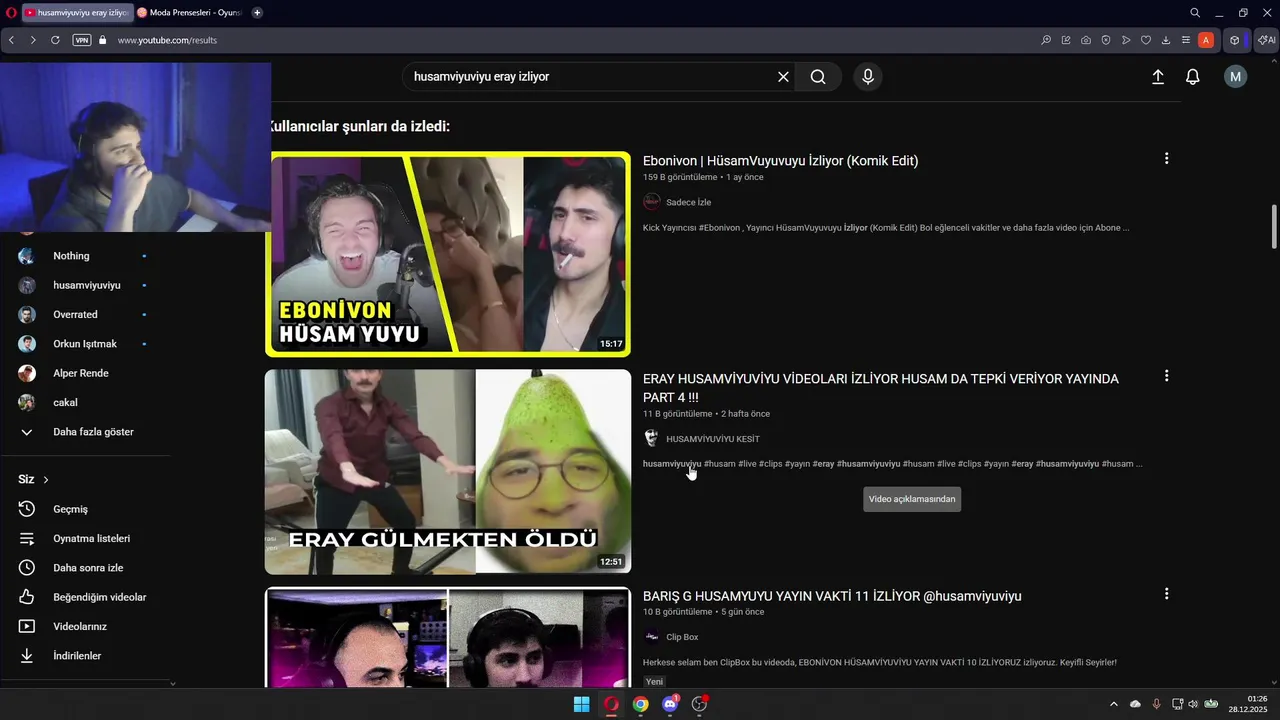Open Google Chrome from the taskbar

(x=640, y=704)
